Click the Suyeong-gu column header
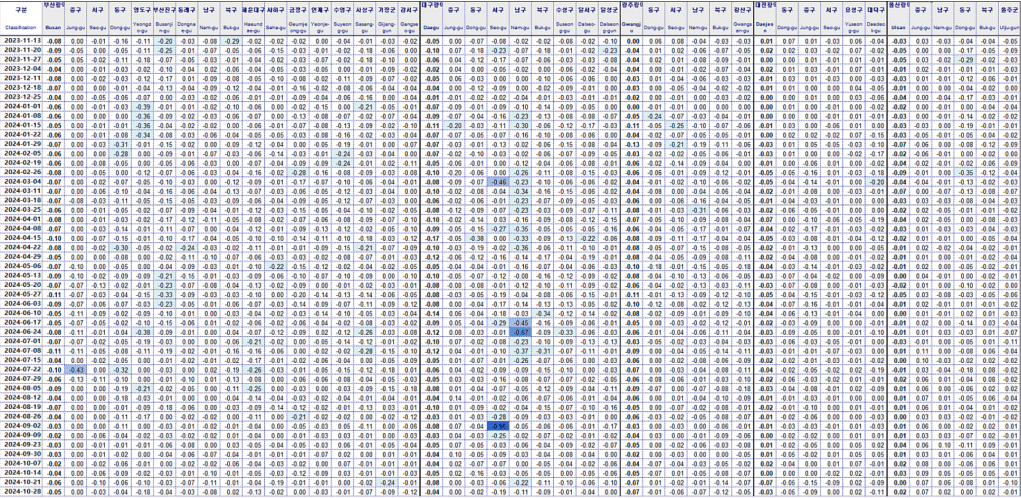The image size is (1021, 498). coord(341,20)
